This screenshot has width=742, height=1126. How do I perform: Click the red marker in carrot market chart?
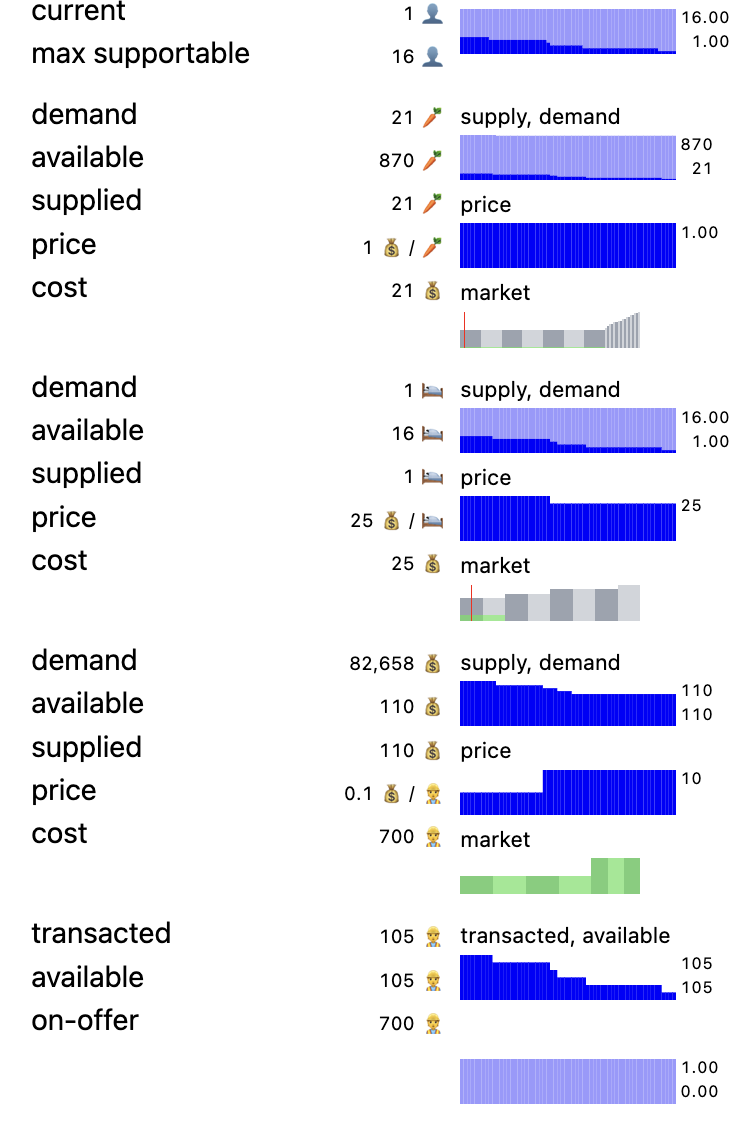464,330
